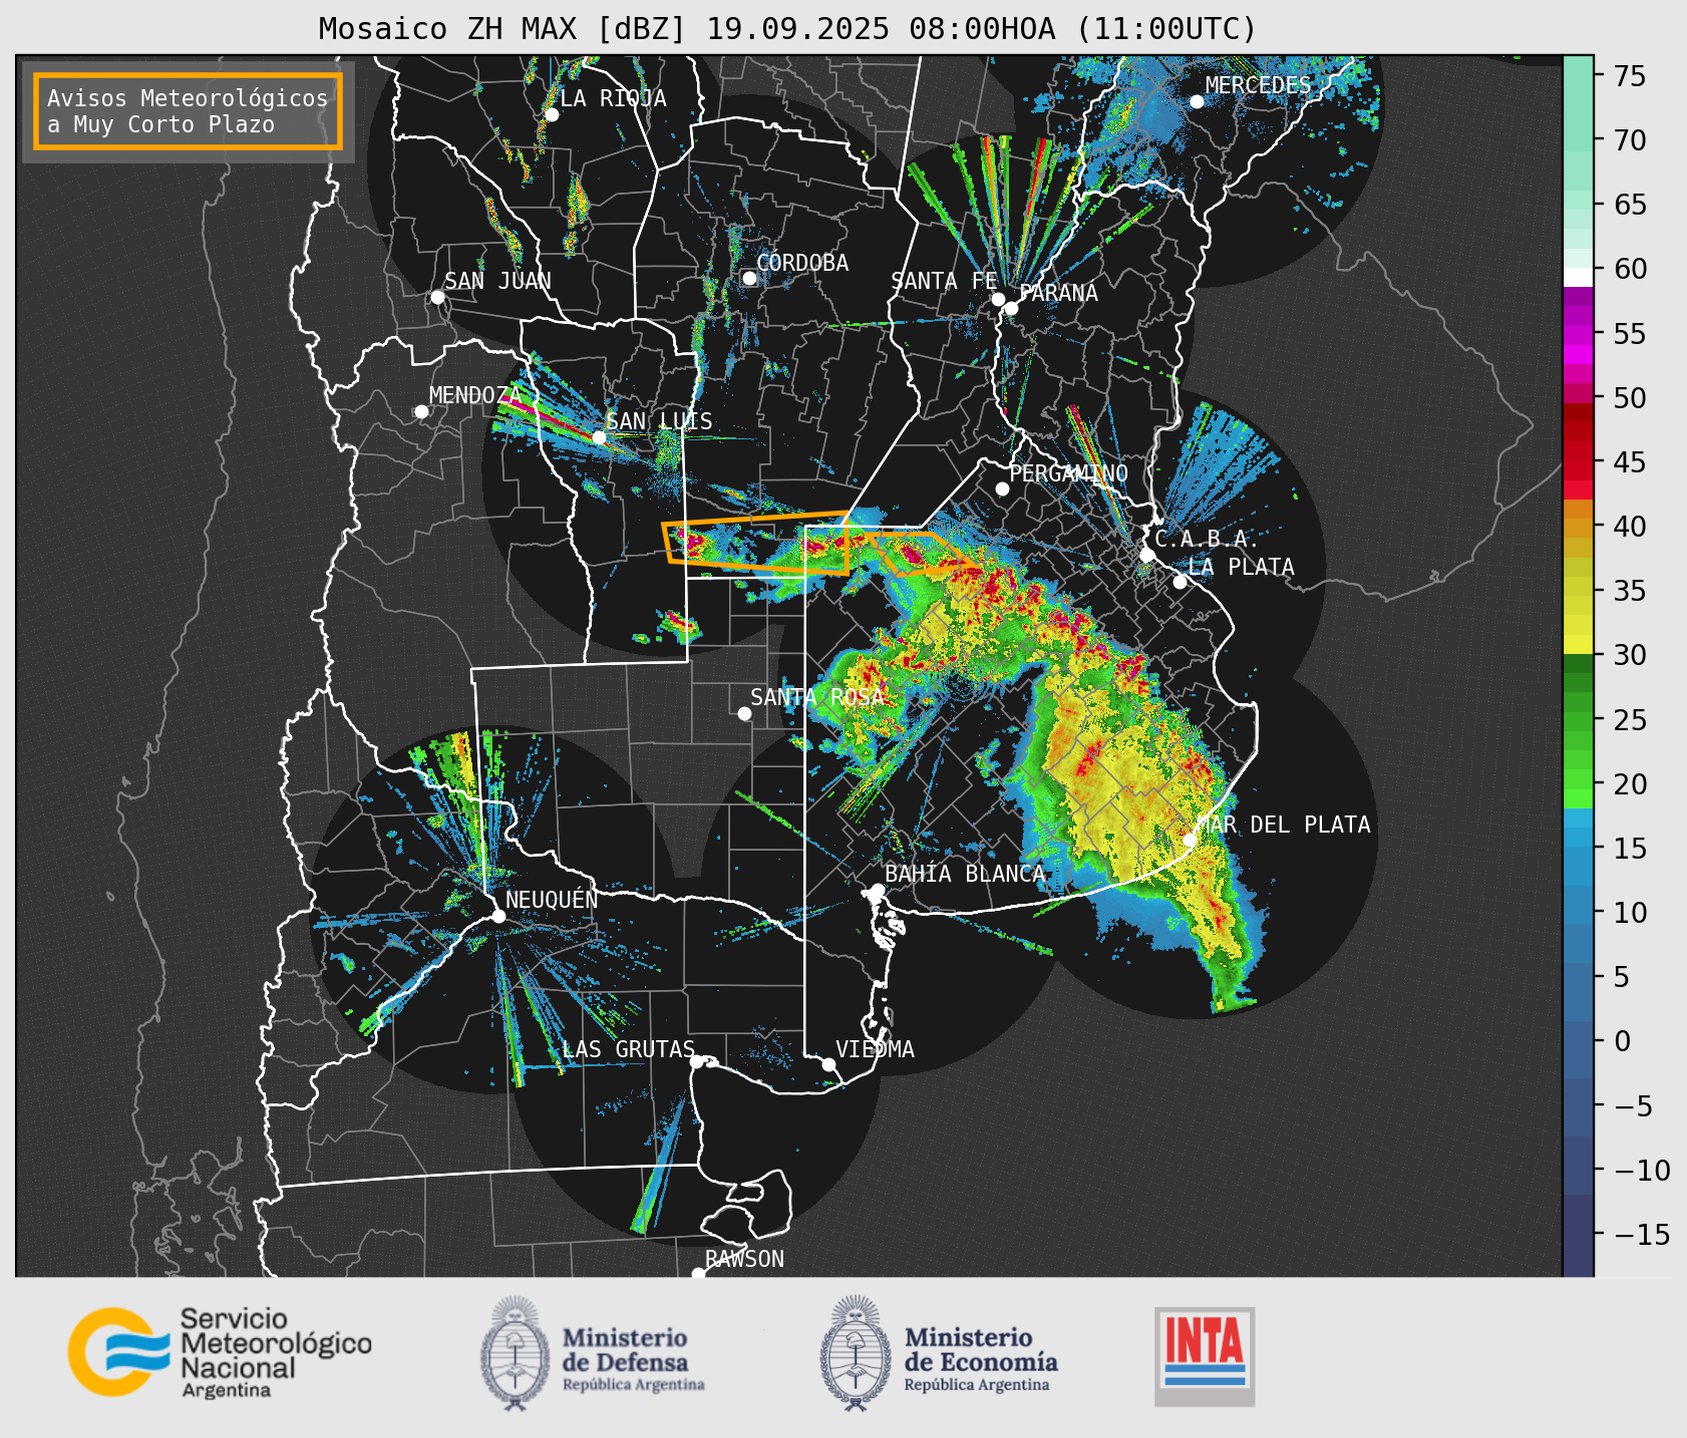
Task: Click the westernmost orange warning polygon near San Luis
Action: pos(757,542)
